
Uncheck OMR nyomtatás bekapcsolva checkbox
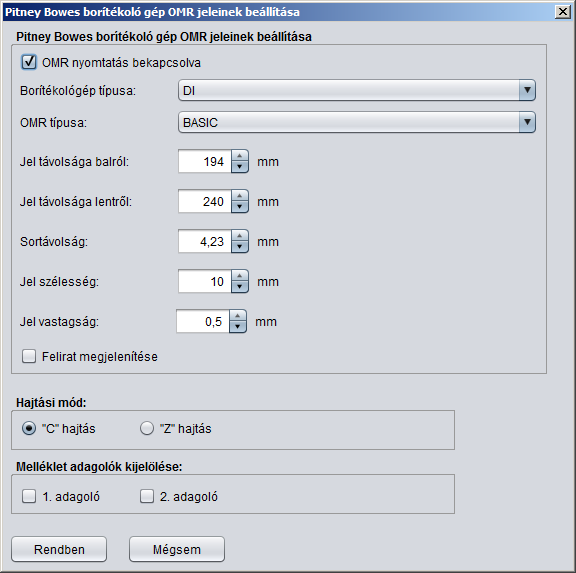(29, 62)
